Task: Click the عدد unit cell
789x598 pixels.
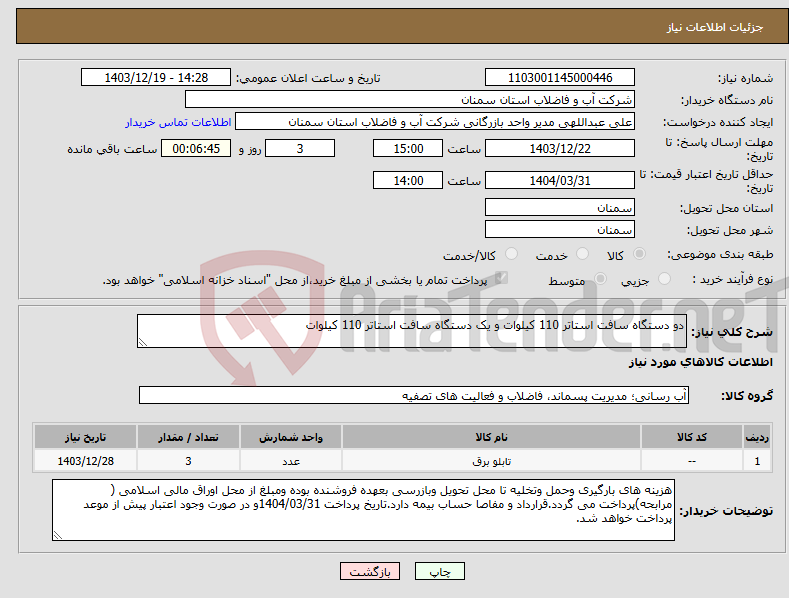Action: 291,461
